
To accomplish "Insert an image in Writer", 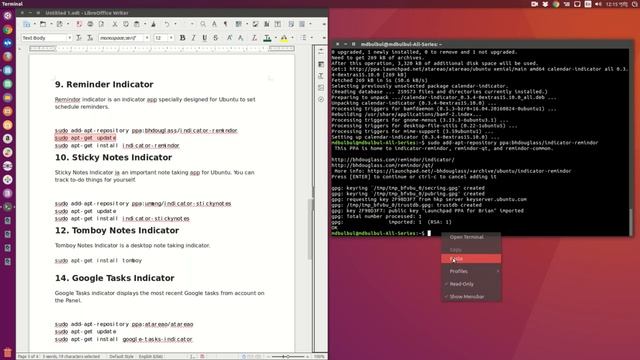I will 256,24.
